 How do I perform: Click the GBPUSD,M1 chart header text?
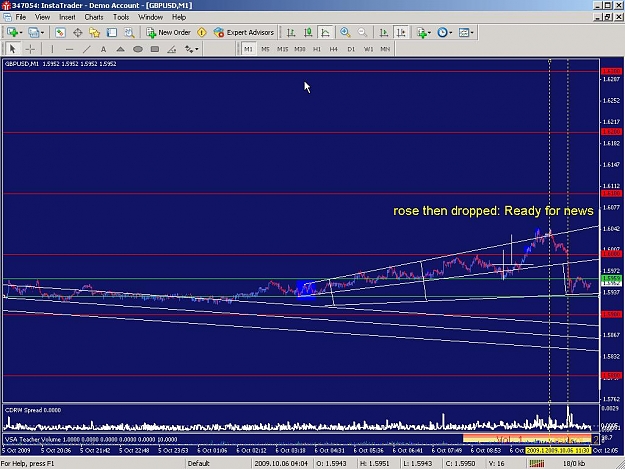(61, 64)
